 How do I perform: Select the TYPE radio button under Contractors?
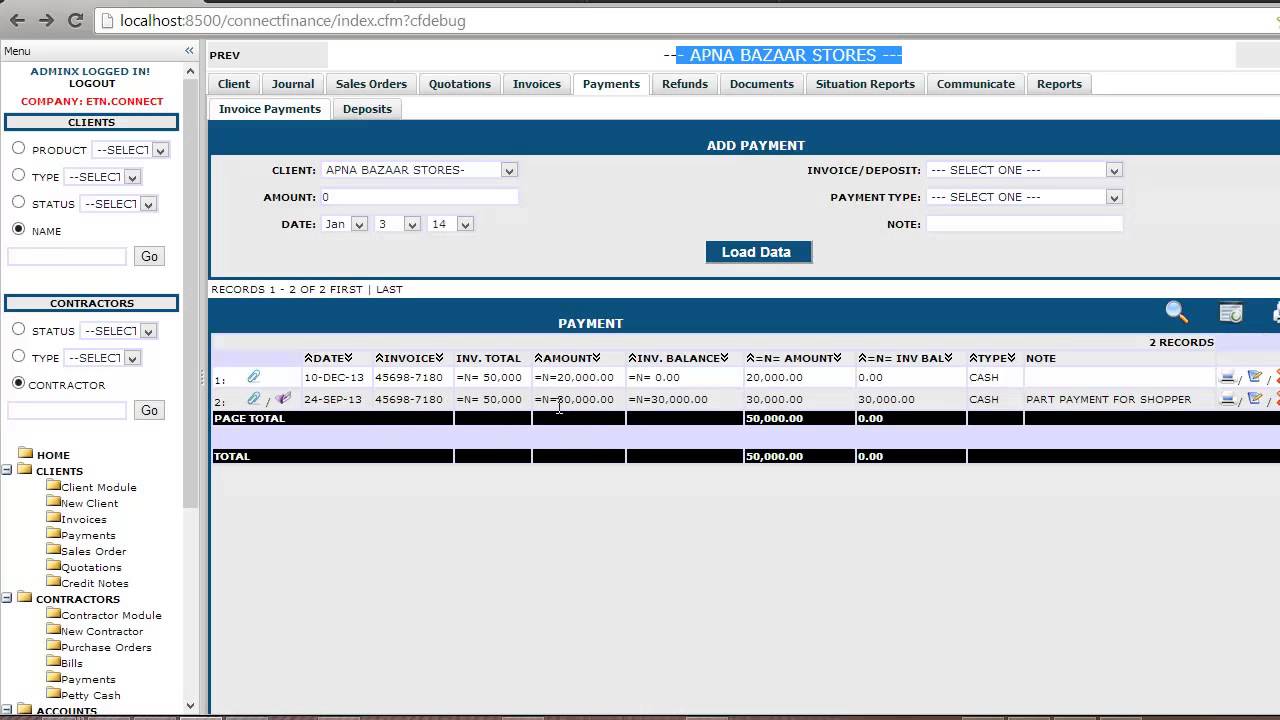click(18, 356)
